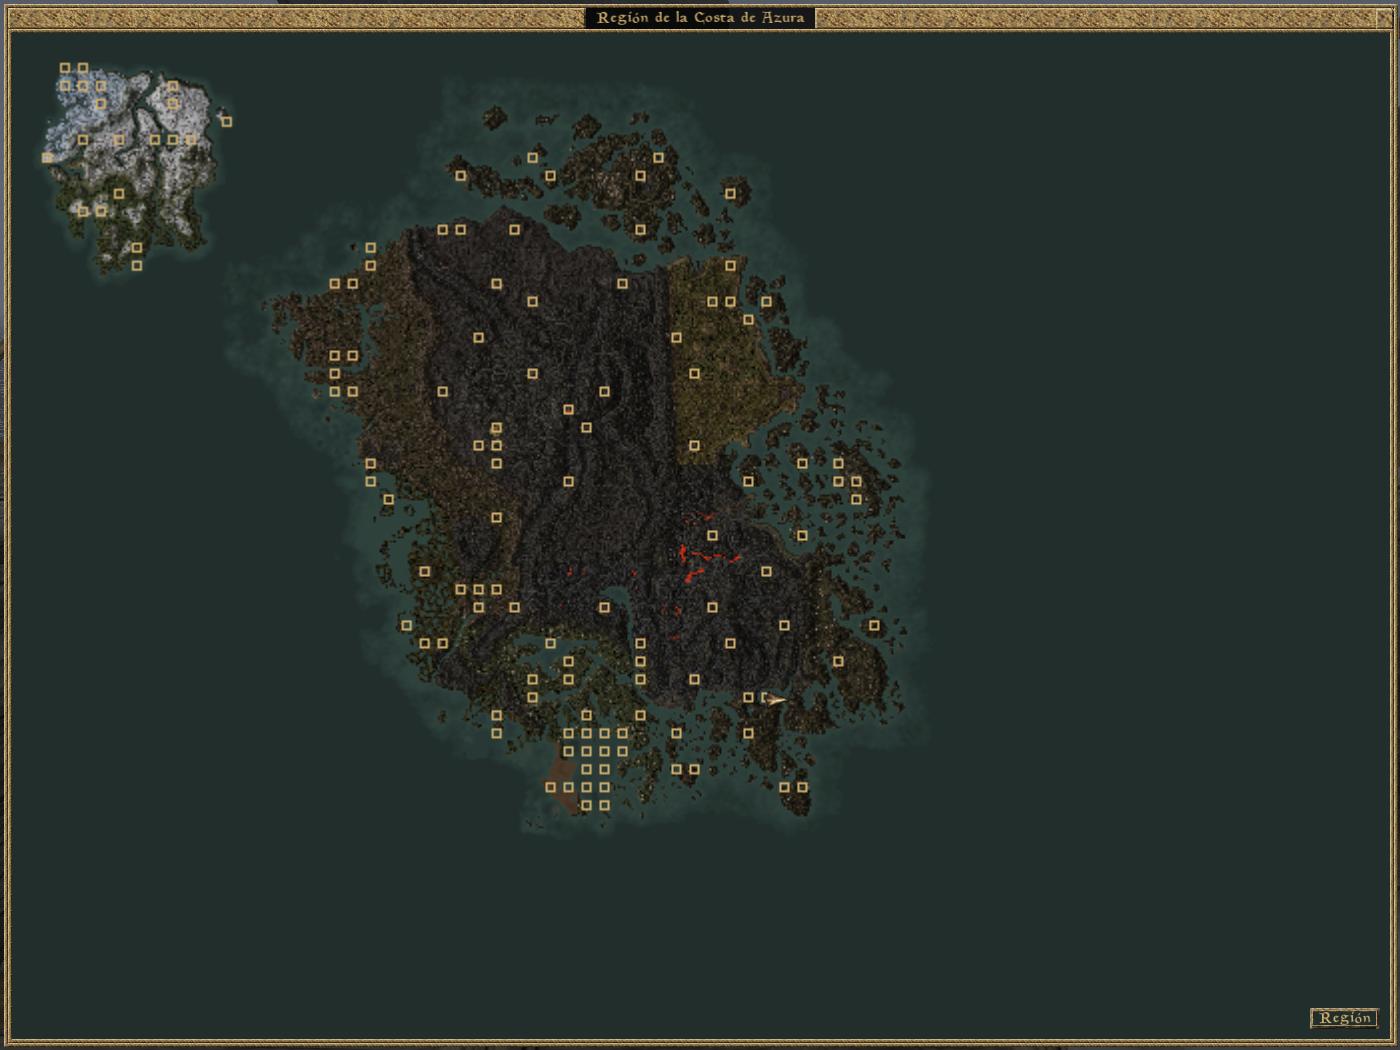Select the map marker partly hidden behind the player arrow
Screen dimensions: 1400x1050
(764, 697)
